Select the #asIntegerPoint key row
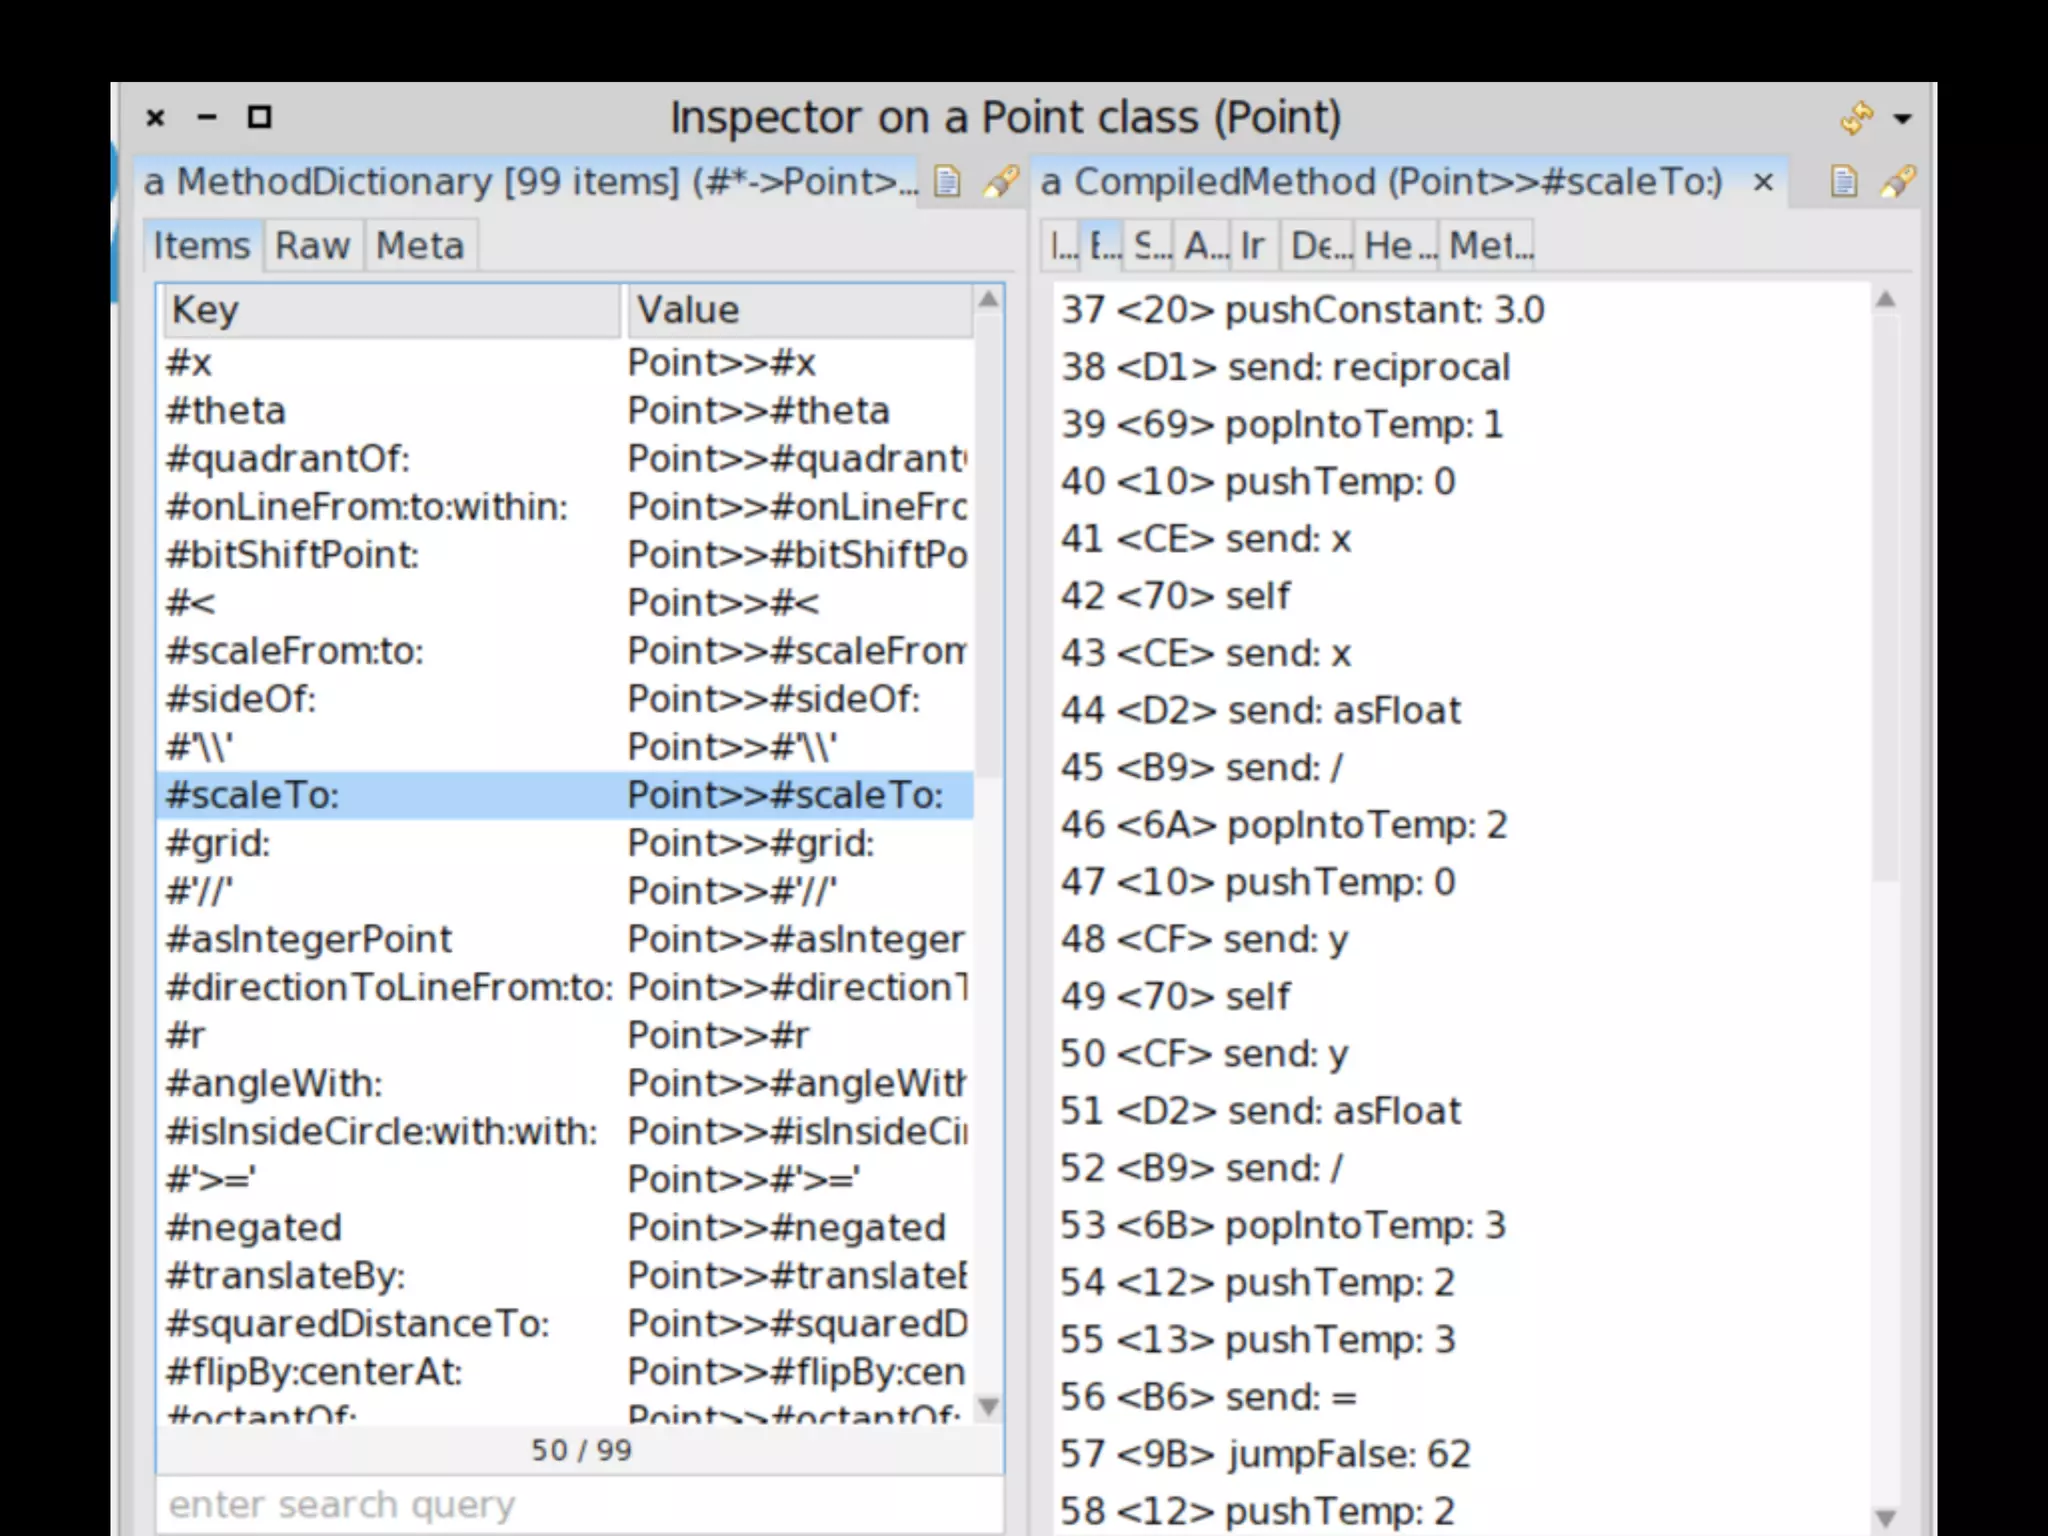The width and height of the screenshot is (2048, 1536). point(565,939)
